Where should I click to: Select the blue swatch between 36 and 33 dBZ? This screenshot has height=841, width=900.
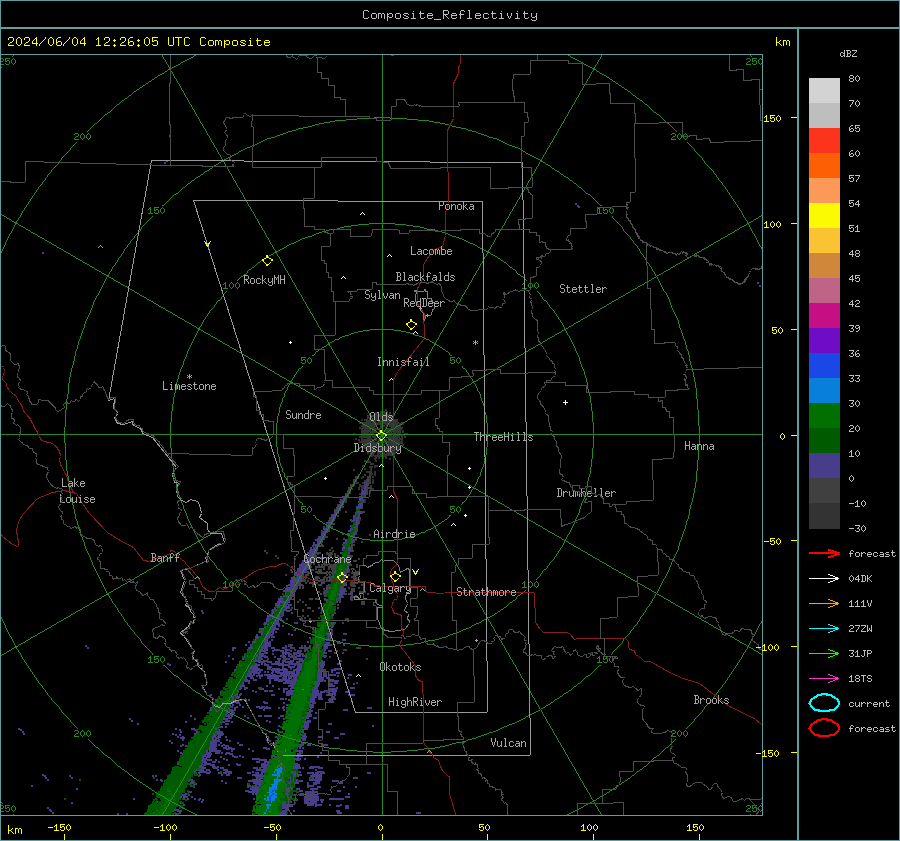(x=824, y=366)
